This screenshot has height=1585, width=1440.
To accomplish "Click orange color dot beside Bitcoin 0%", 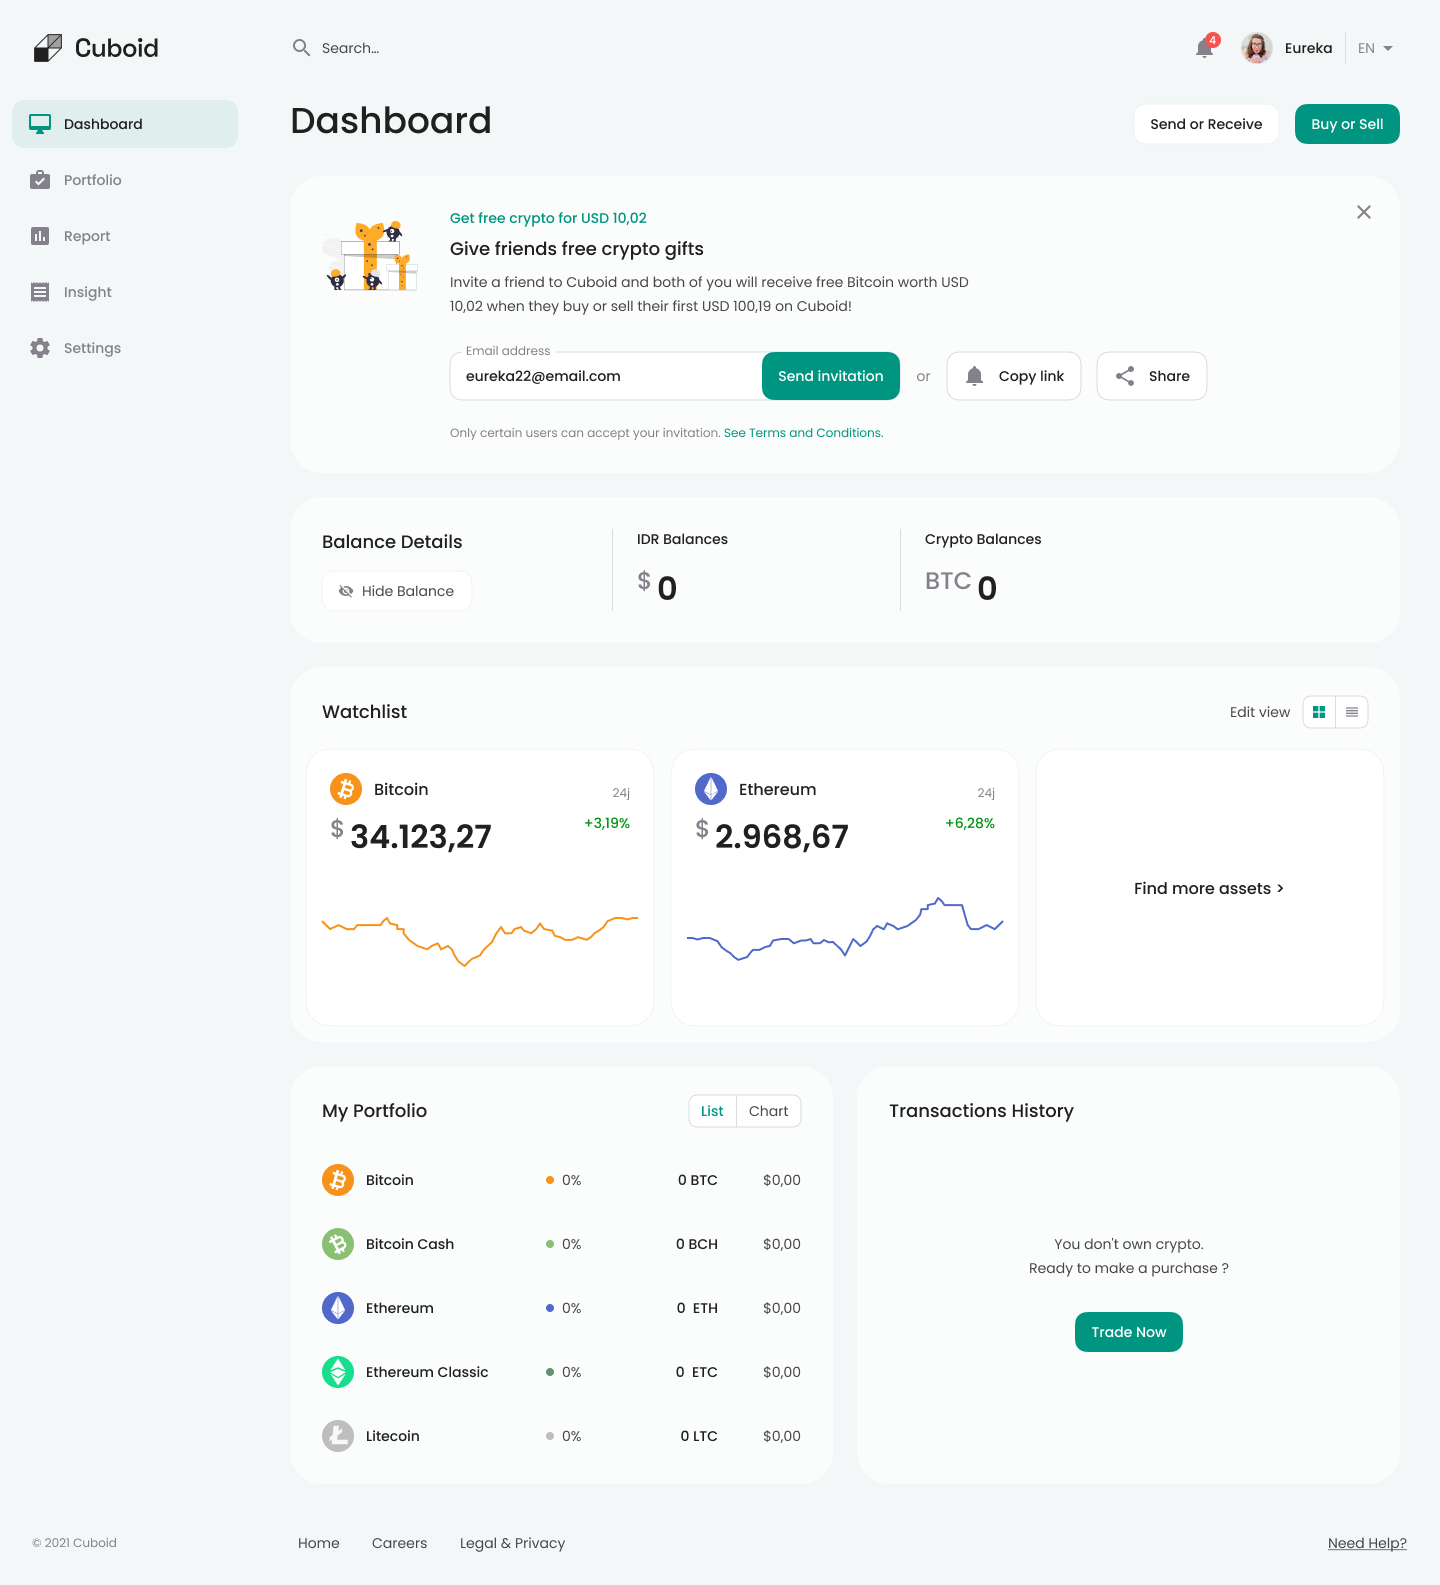I will (x=550, y=1180).
